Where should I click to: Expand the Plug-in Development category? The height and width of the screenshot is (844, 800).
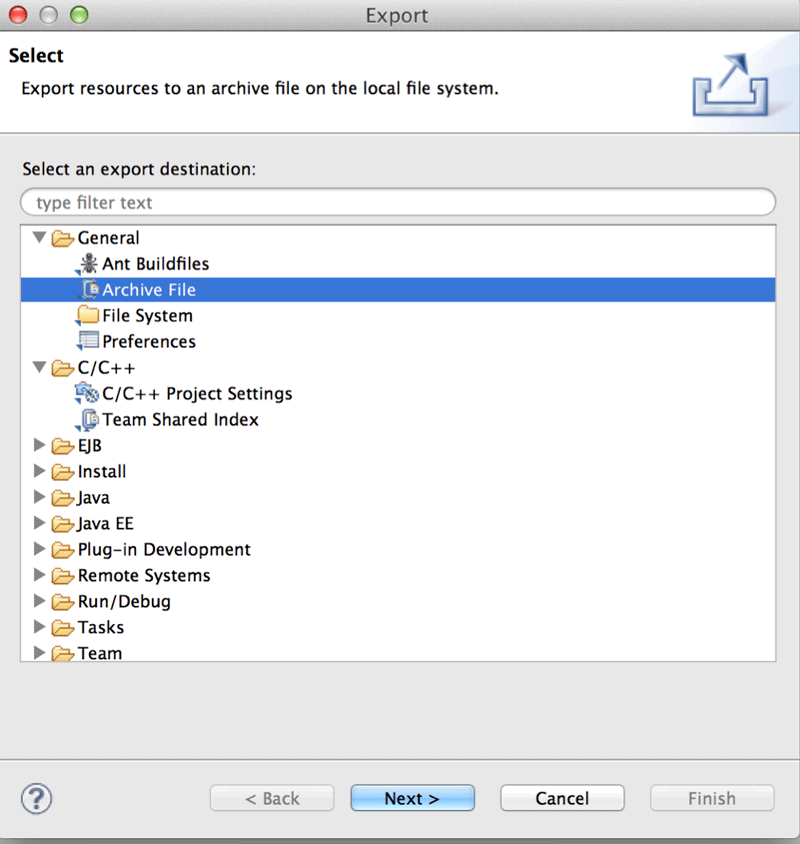click(x=40, y=550)
